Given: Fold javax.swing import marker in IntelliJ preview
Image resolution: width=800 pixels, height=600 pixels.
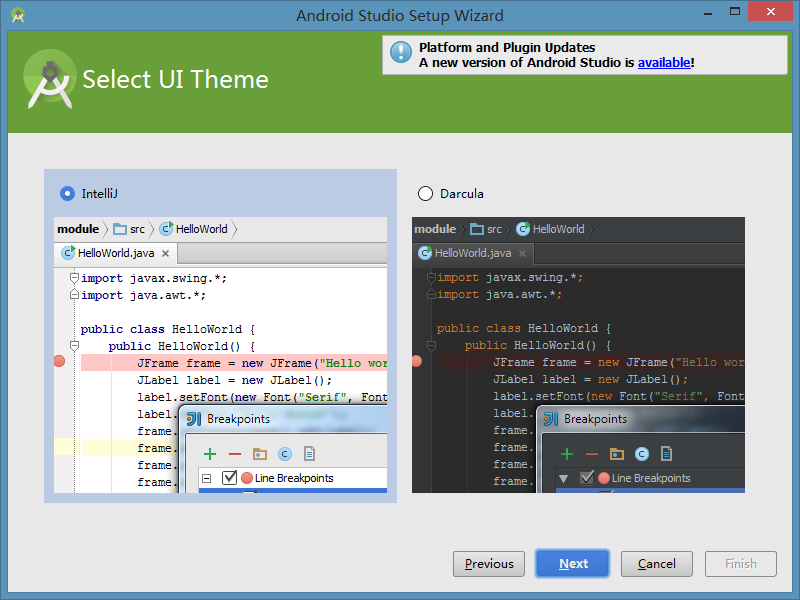Looking at the screenshot, I should (x=74, y=278).
